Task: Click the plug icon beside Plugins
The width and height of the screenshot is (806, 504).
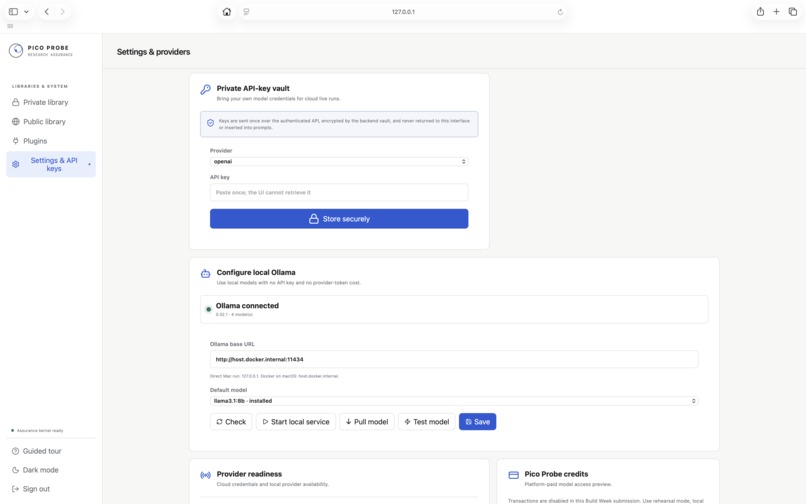Action: 15,141
